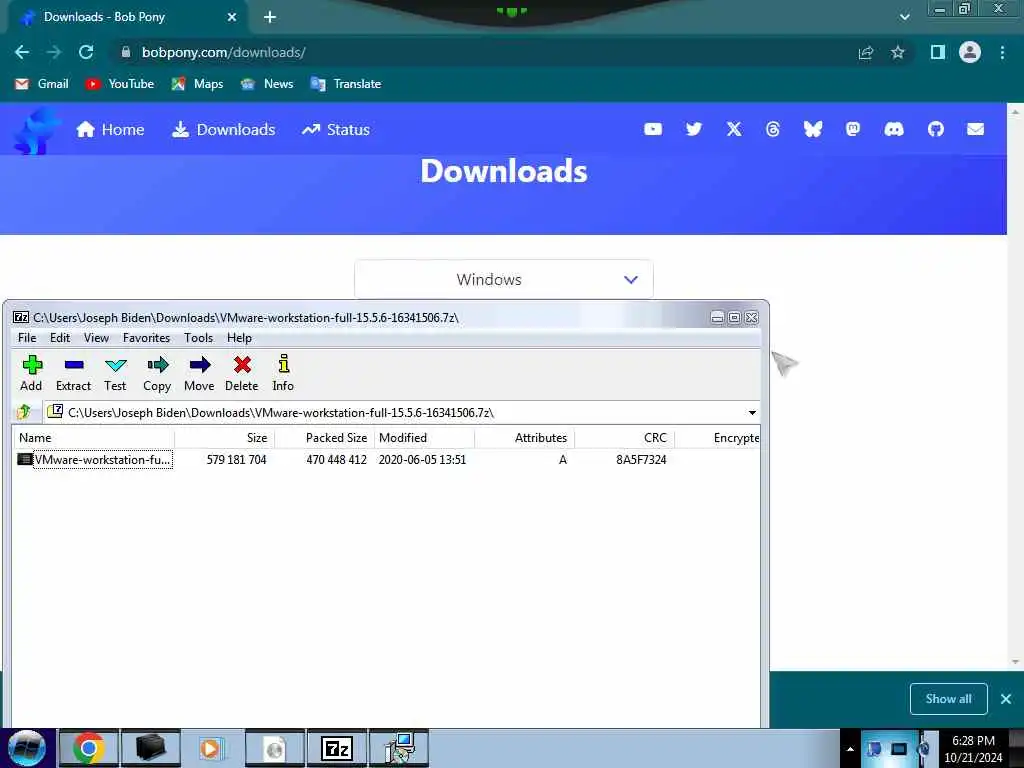Image resolution: width=1024 pixels, height=768 pixels.
Task: Open the taskbar clock showing 6:28 PM
Action: (973, 749)
